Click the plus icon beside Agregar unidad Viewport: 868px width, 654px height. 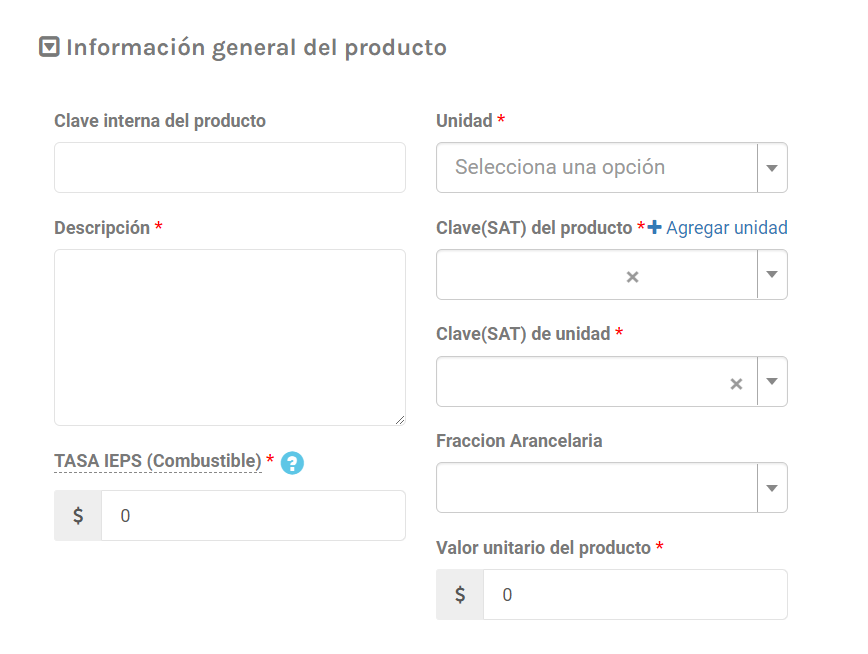pyautogui.click(x=655, y=227)
